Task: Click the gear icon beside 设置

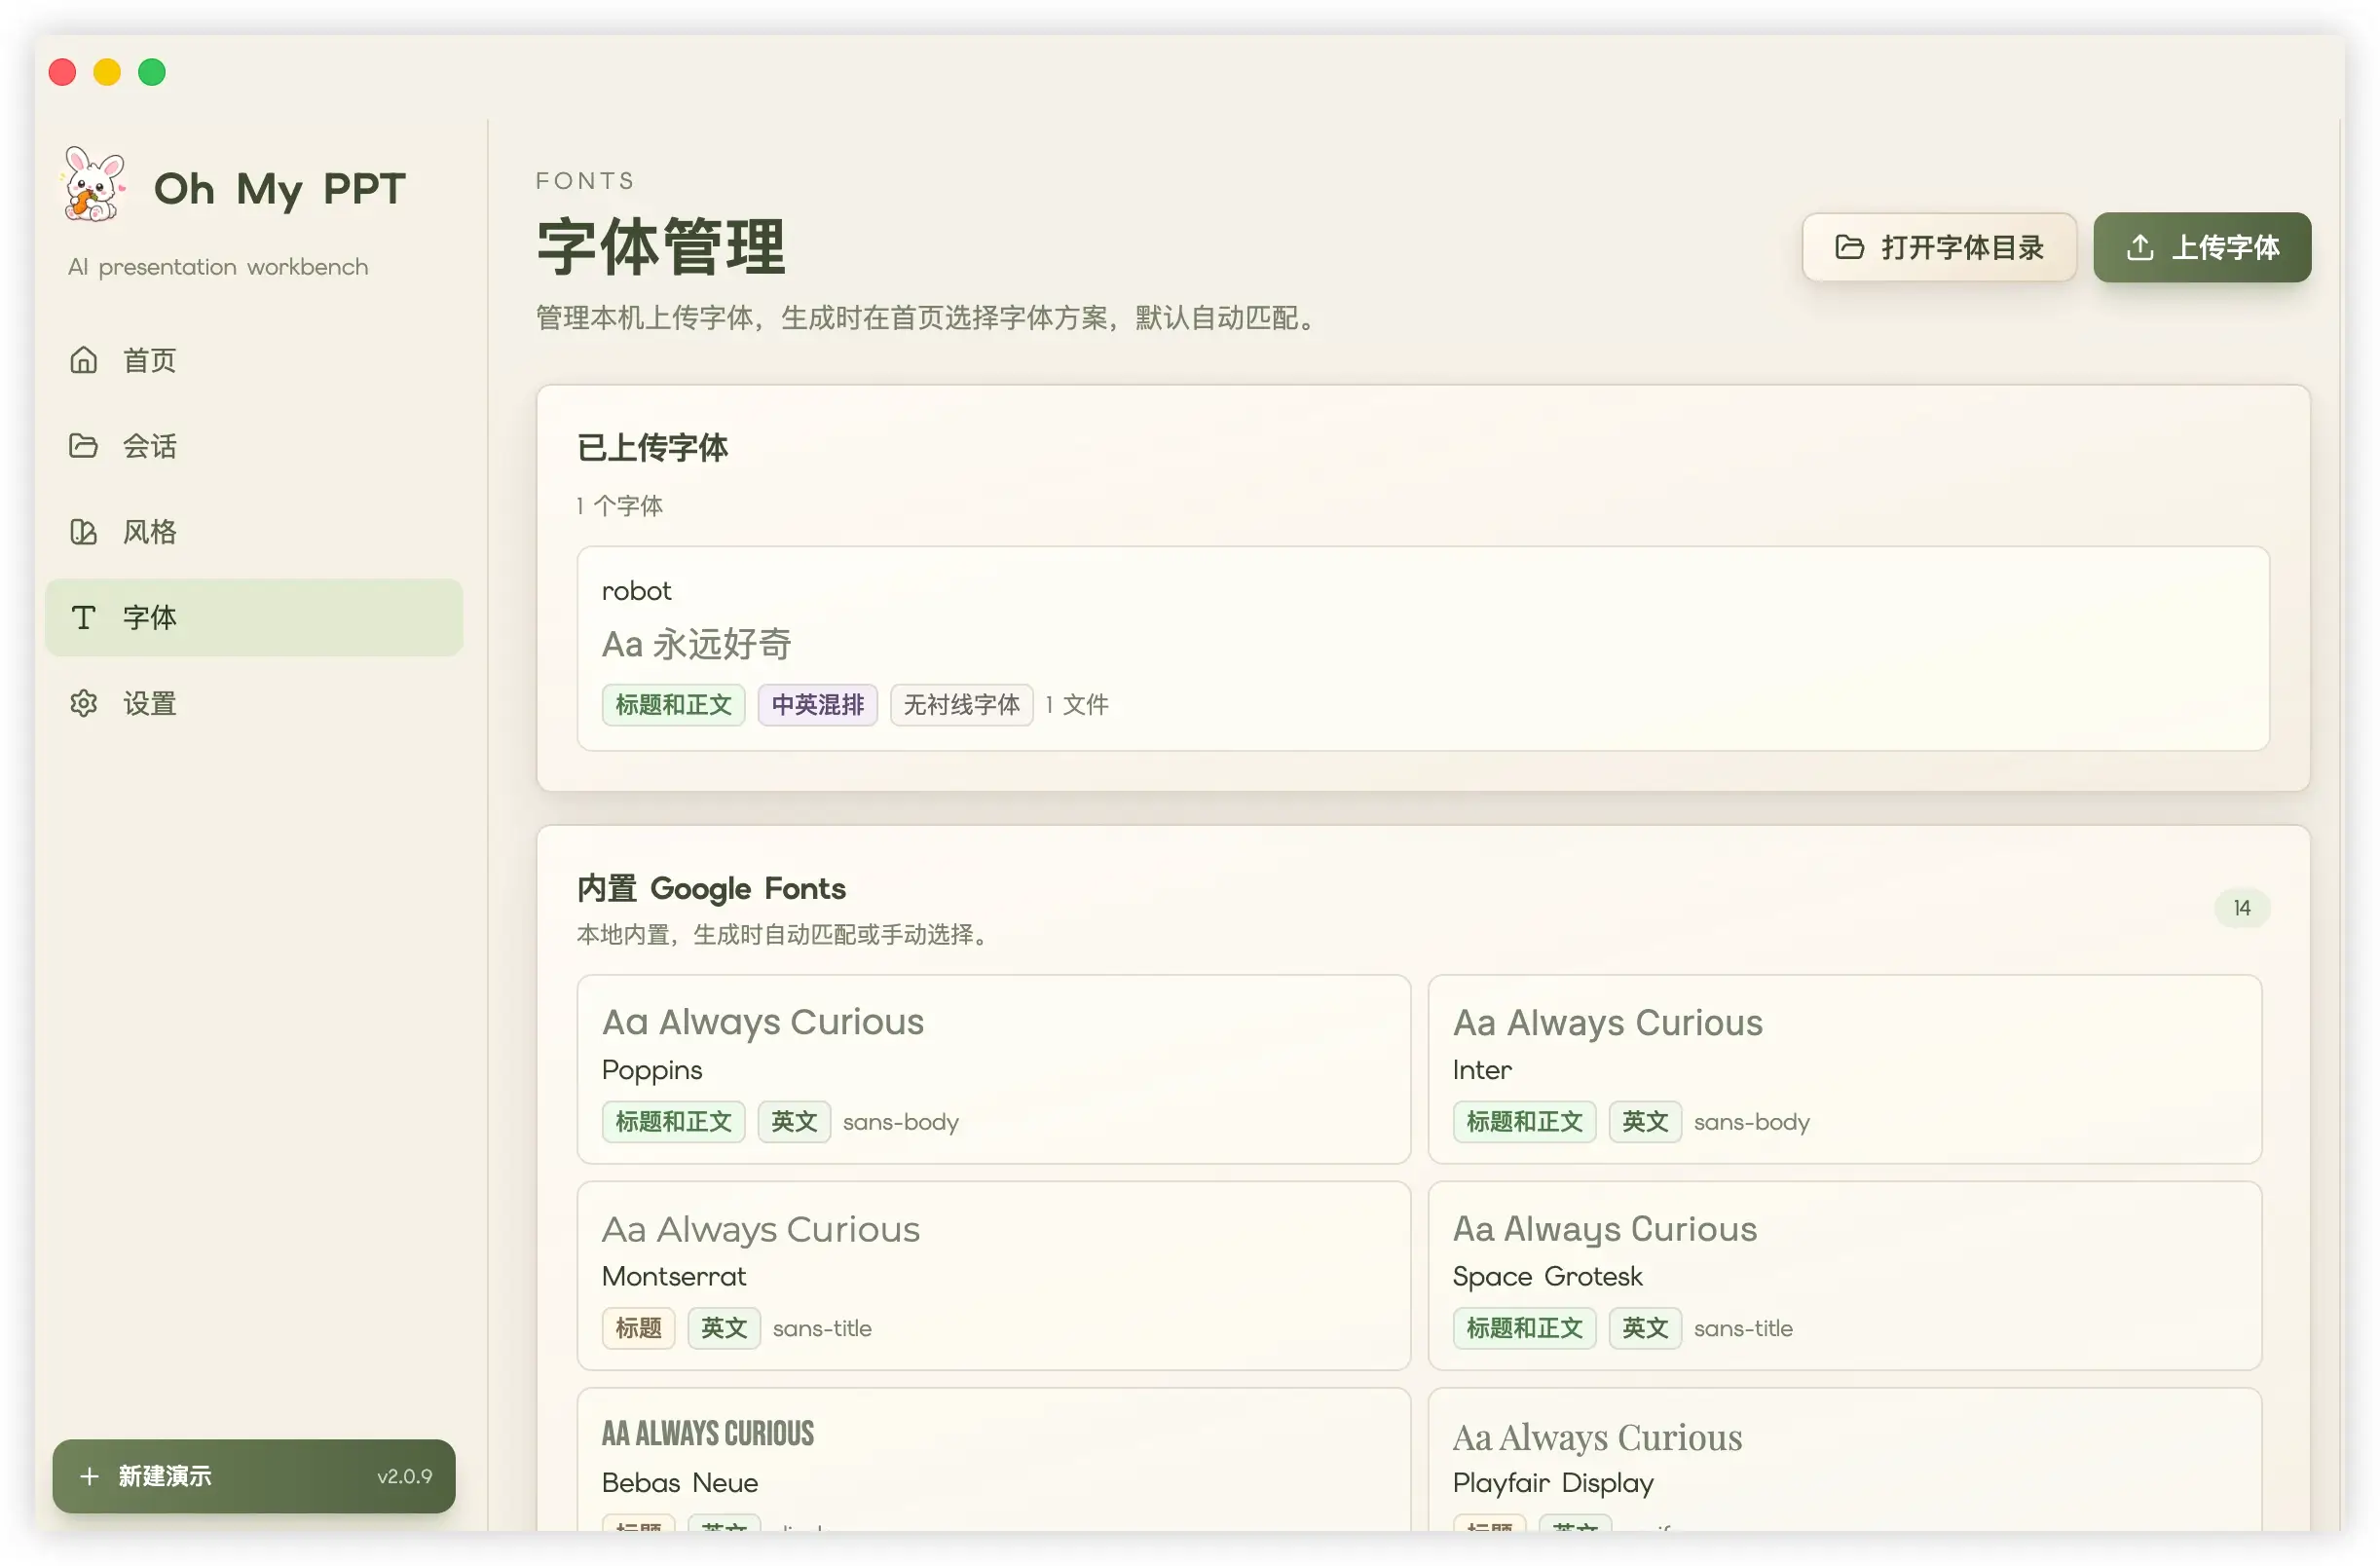Action: [x=84, y=704]
